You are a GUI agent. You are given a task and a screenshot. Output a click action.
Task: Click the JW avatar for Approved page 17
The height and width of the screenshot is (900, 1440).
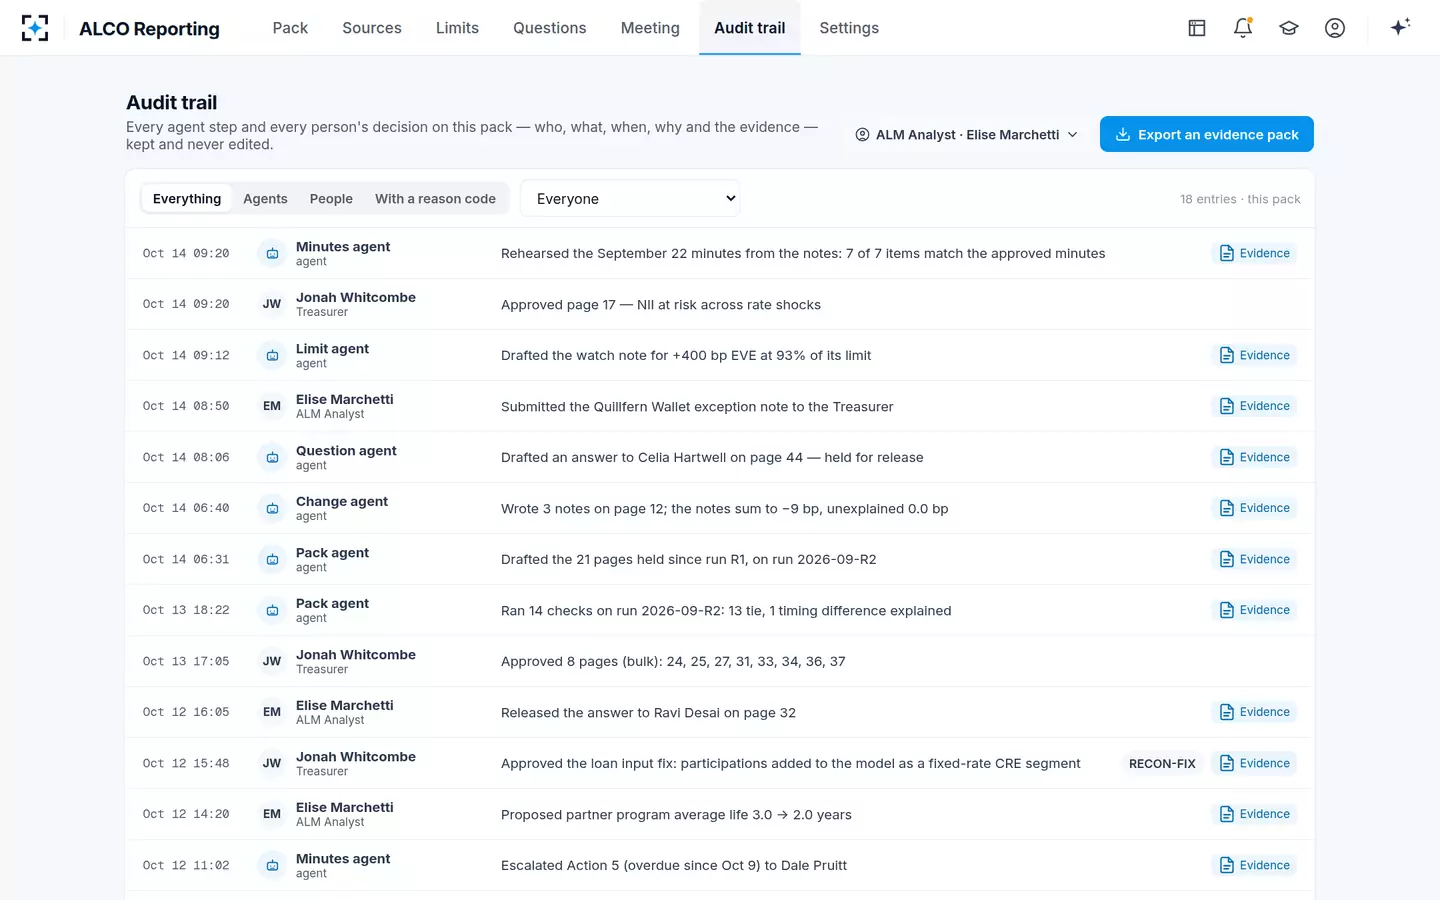pyautogui.click(x=272, y=305)
